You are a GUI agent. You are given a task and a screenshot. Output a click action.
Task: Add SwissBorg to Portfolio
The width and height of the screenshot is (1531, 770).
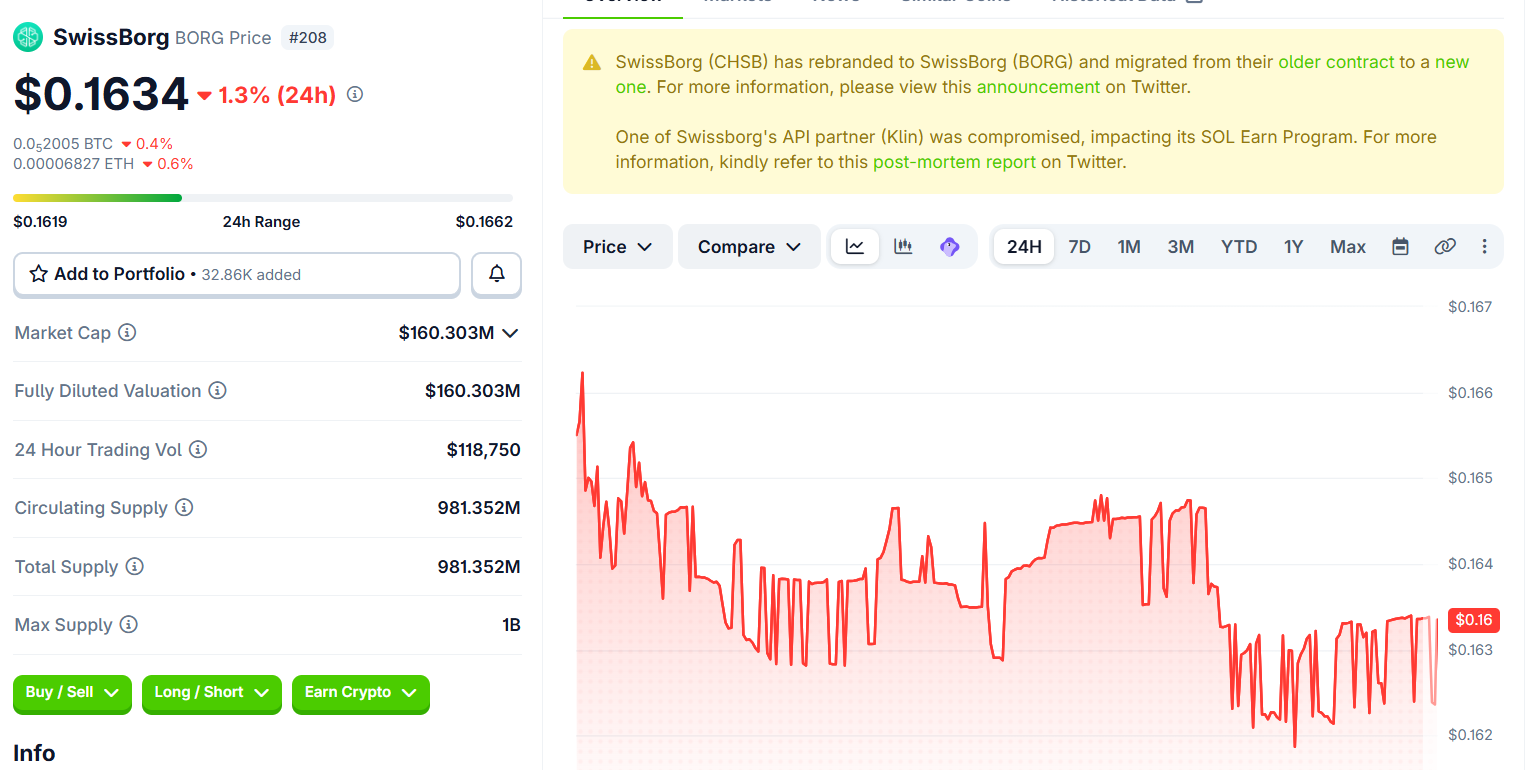[237, 274]
